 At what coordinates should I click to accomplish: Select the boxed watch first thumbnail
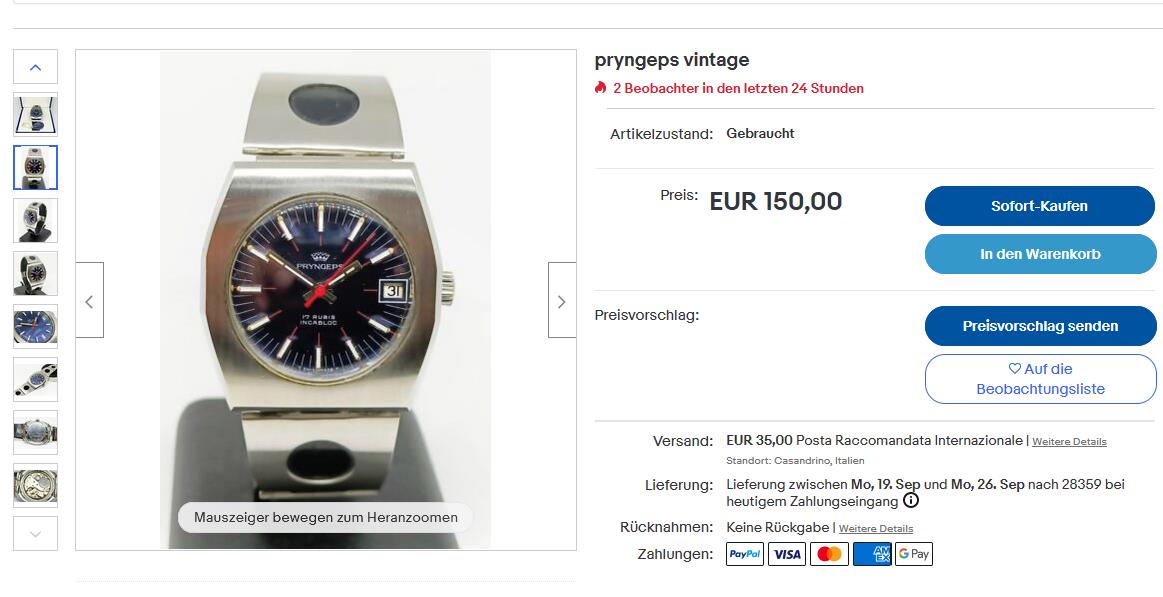point(36,114)
